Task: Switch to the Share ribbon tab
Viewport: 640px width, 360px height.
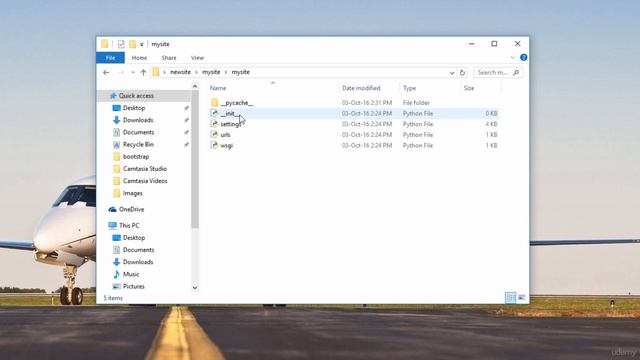Action: coord(169,58)
